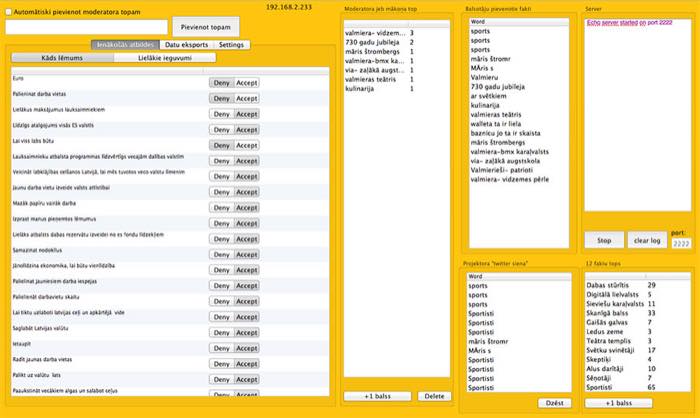Click the Pievienot topam button

tap(206, 27)
